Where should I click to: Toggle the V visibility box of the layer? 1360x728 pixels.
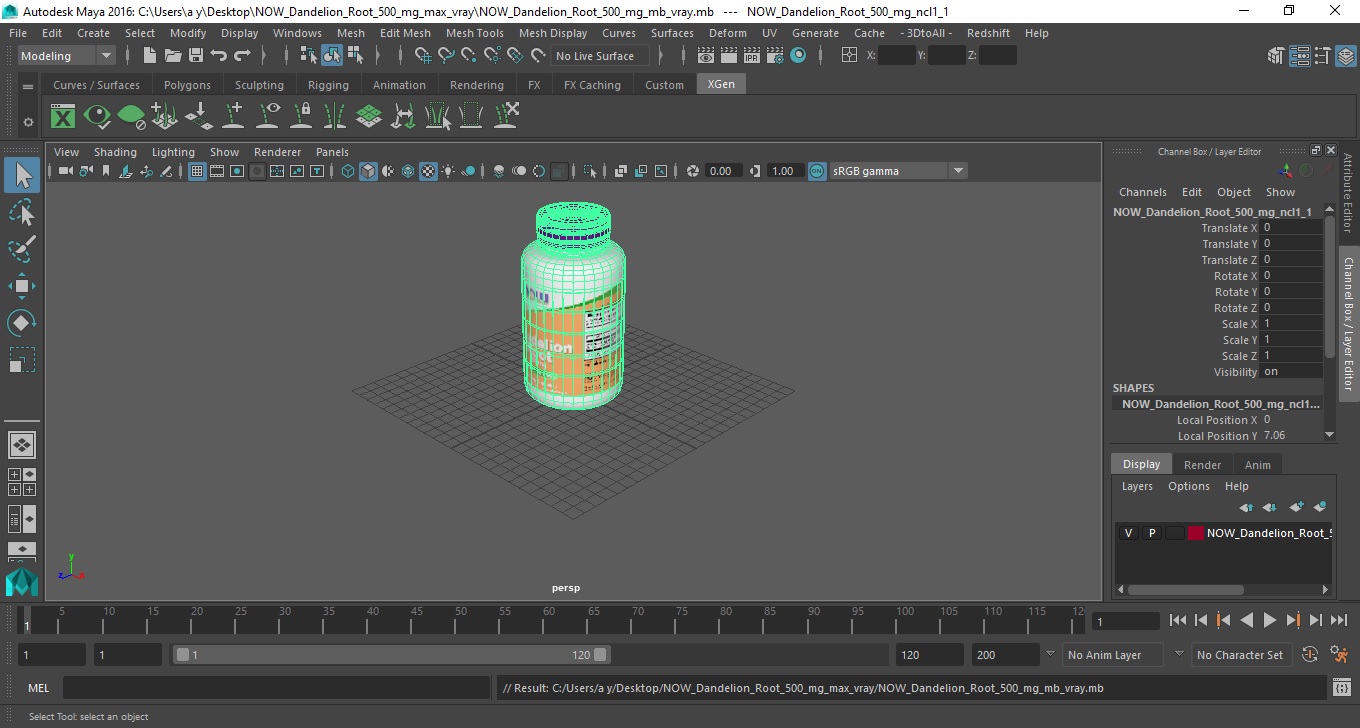pos(1128,533)
